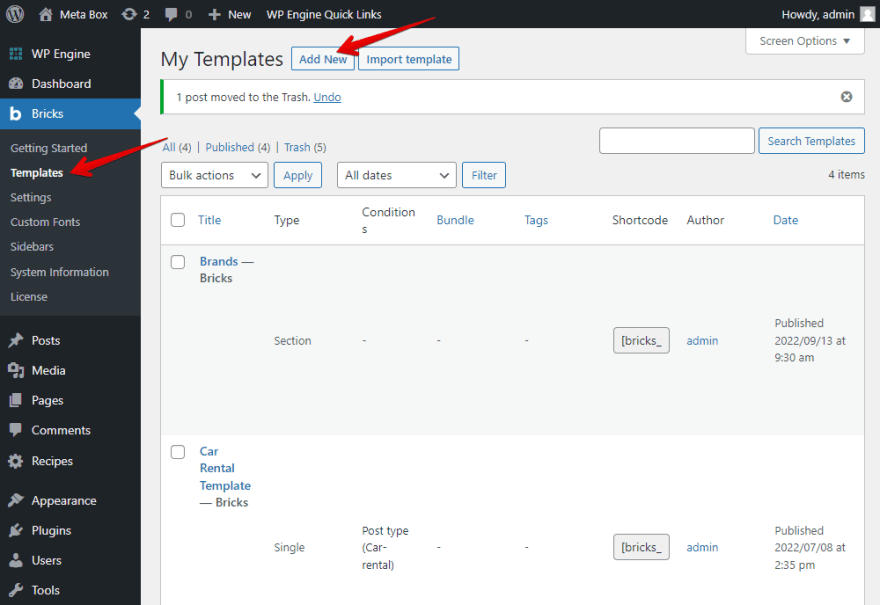This screenshot has width=880, height=605.
Task: Click the Import template button
Action: tap(409, 59)
